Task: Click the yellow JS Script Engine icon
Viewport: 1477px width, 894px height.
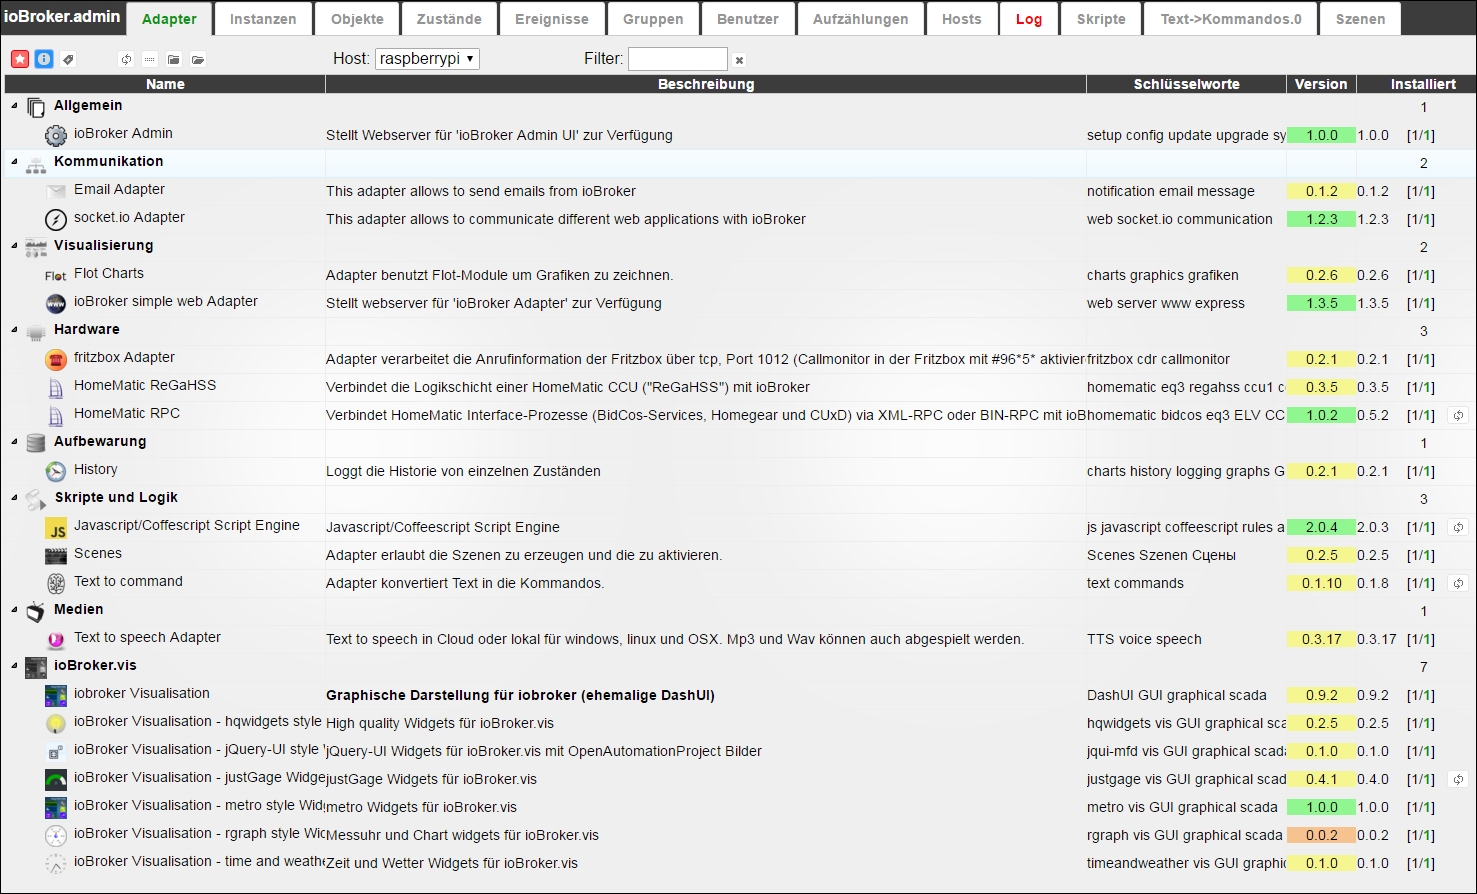Action: click(56, 527)
